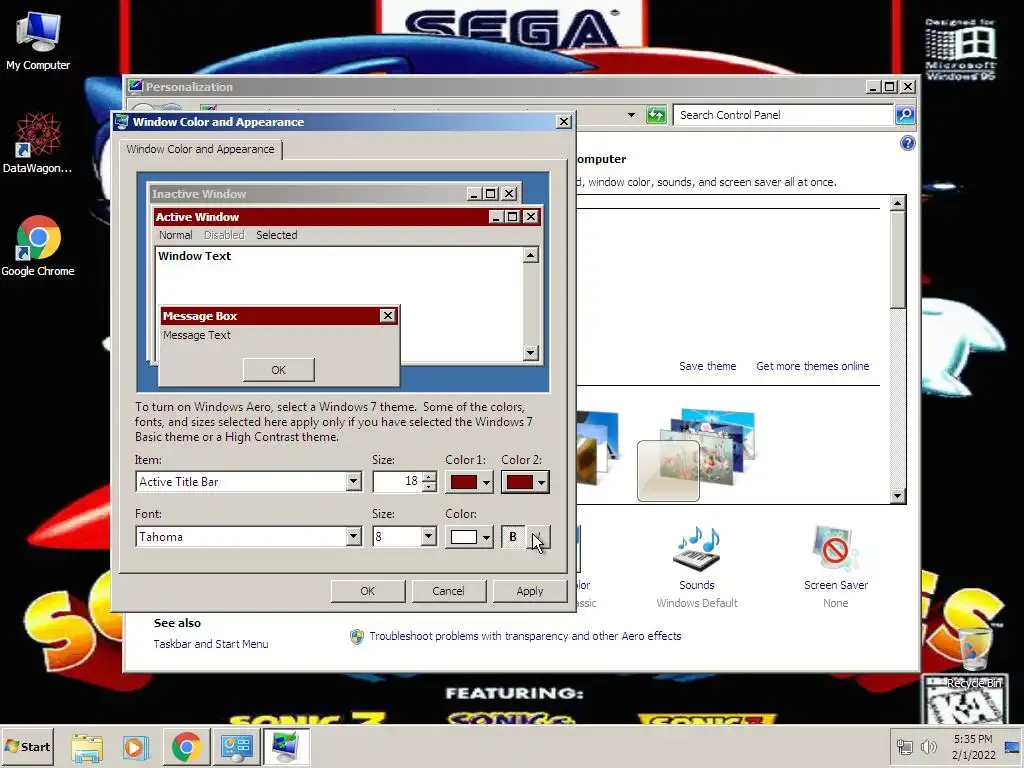Click the preview OK button
This screenshot has height=768, width=1024.
279,370
